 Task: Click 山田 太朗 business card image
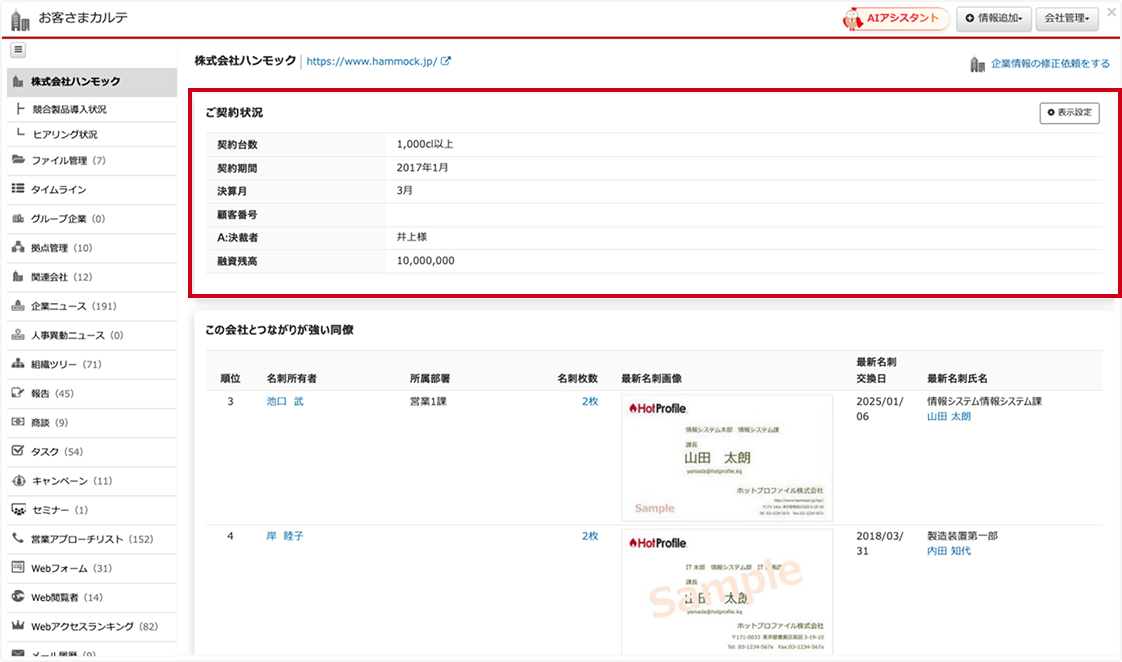[x=727, y=457]
